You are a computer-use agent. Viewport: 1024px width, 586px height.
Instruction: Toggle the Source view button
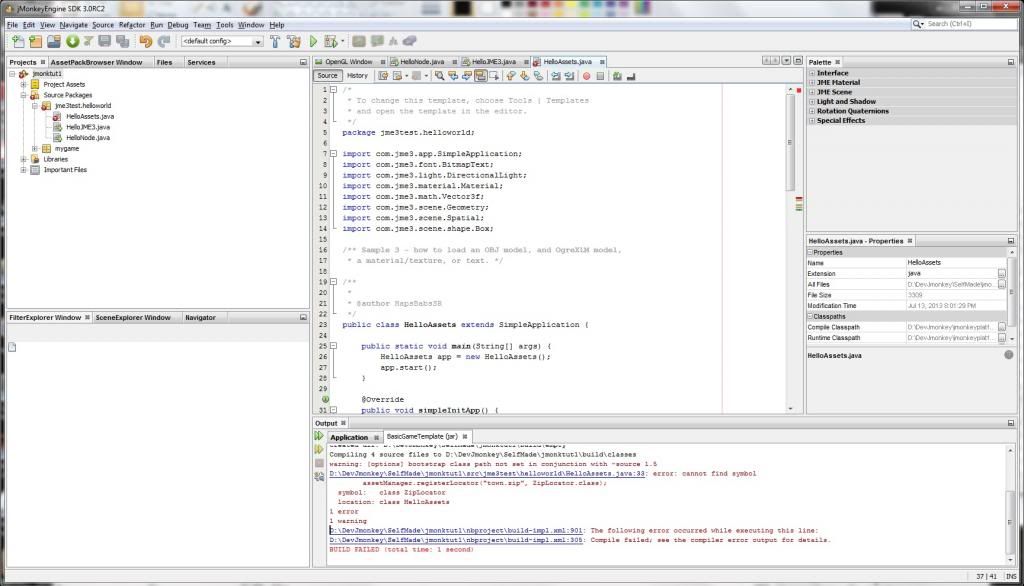point(328,75)
